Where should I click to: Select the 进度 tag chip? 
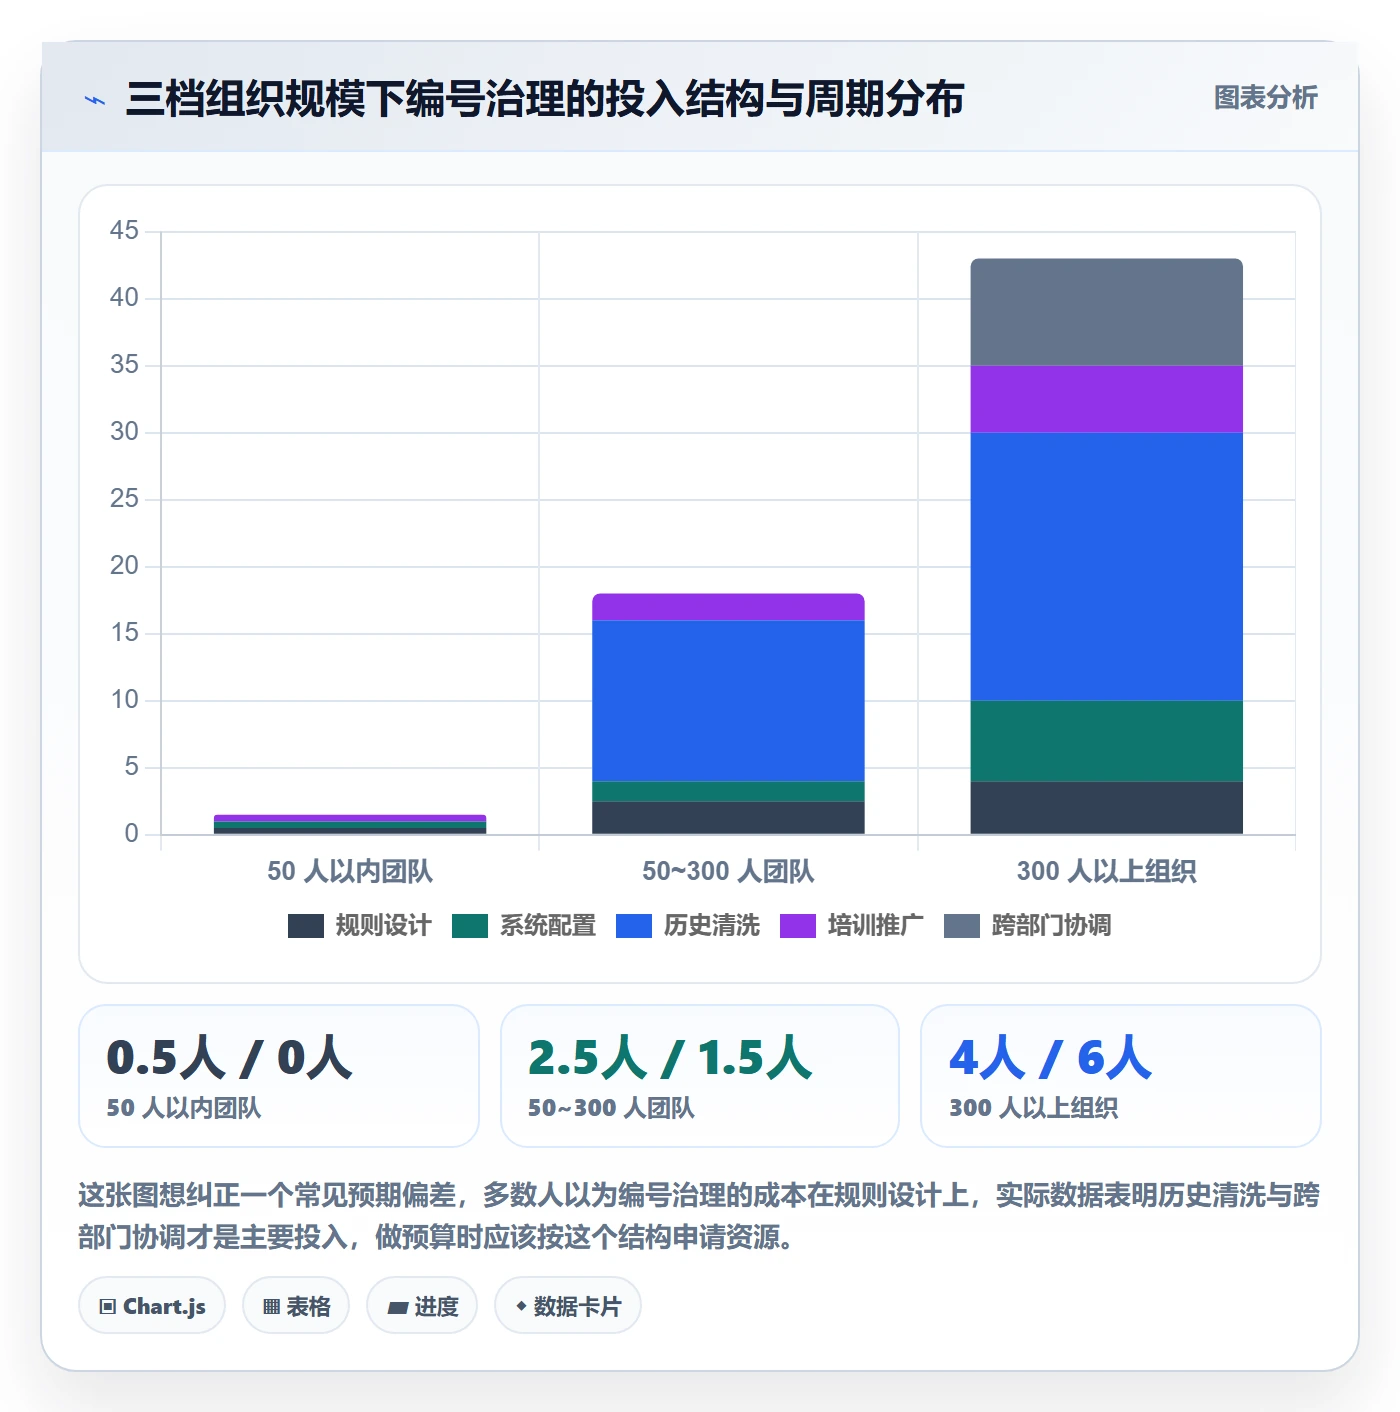pos(422,1306)
